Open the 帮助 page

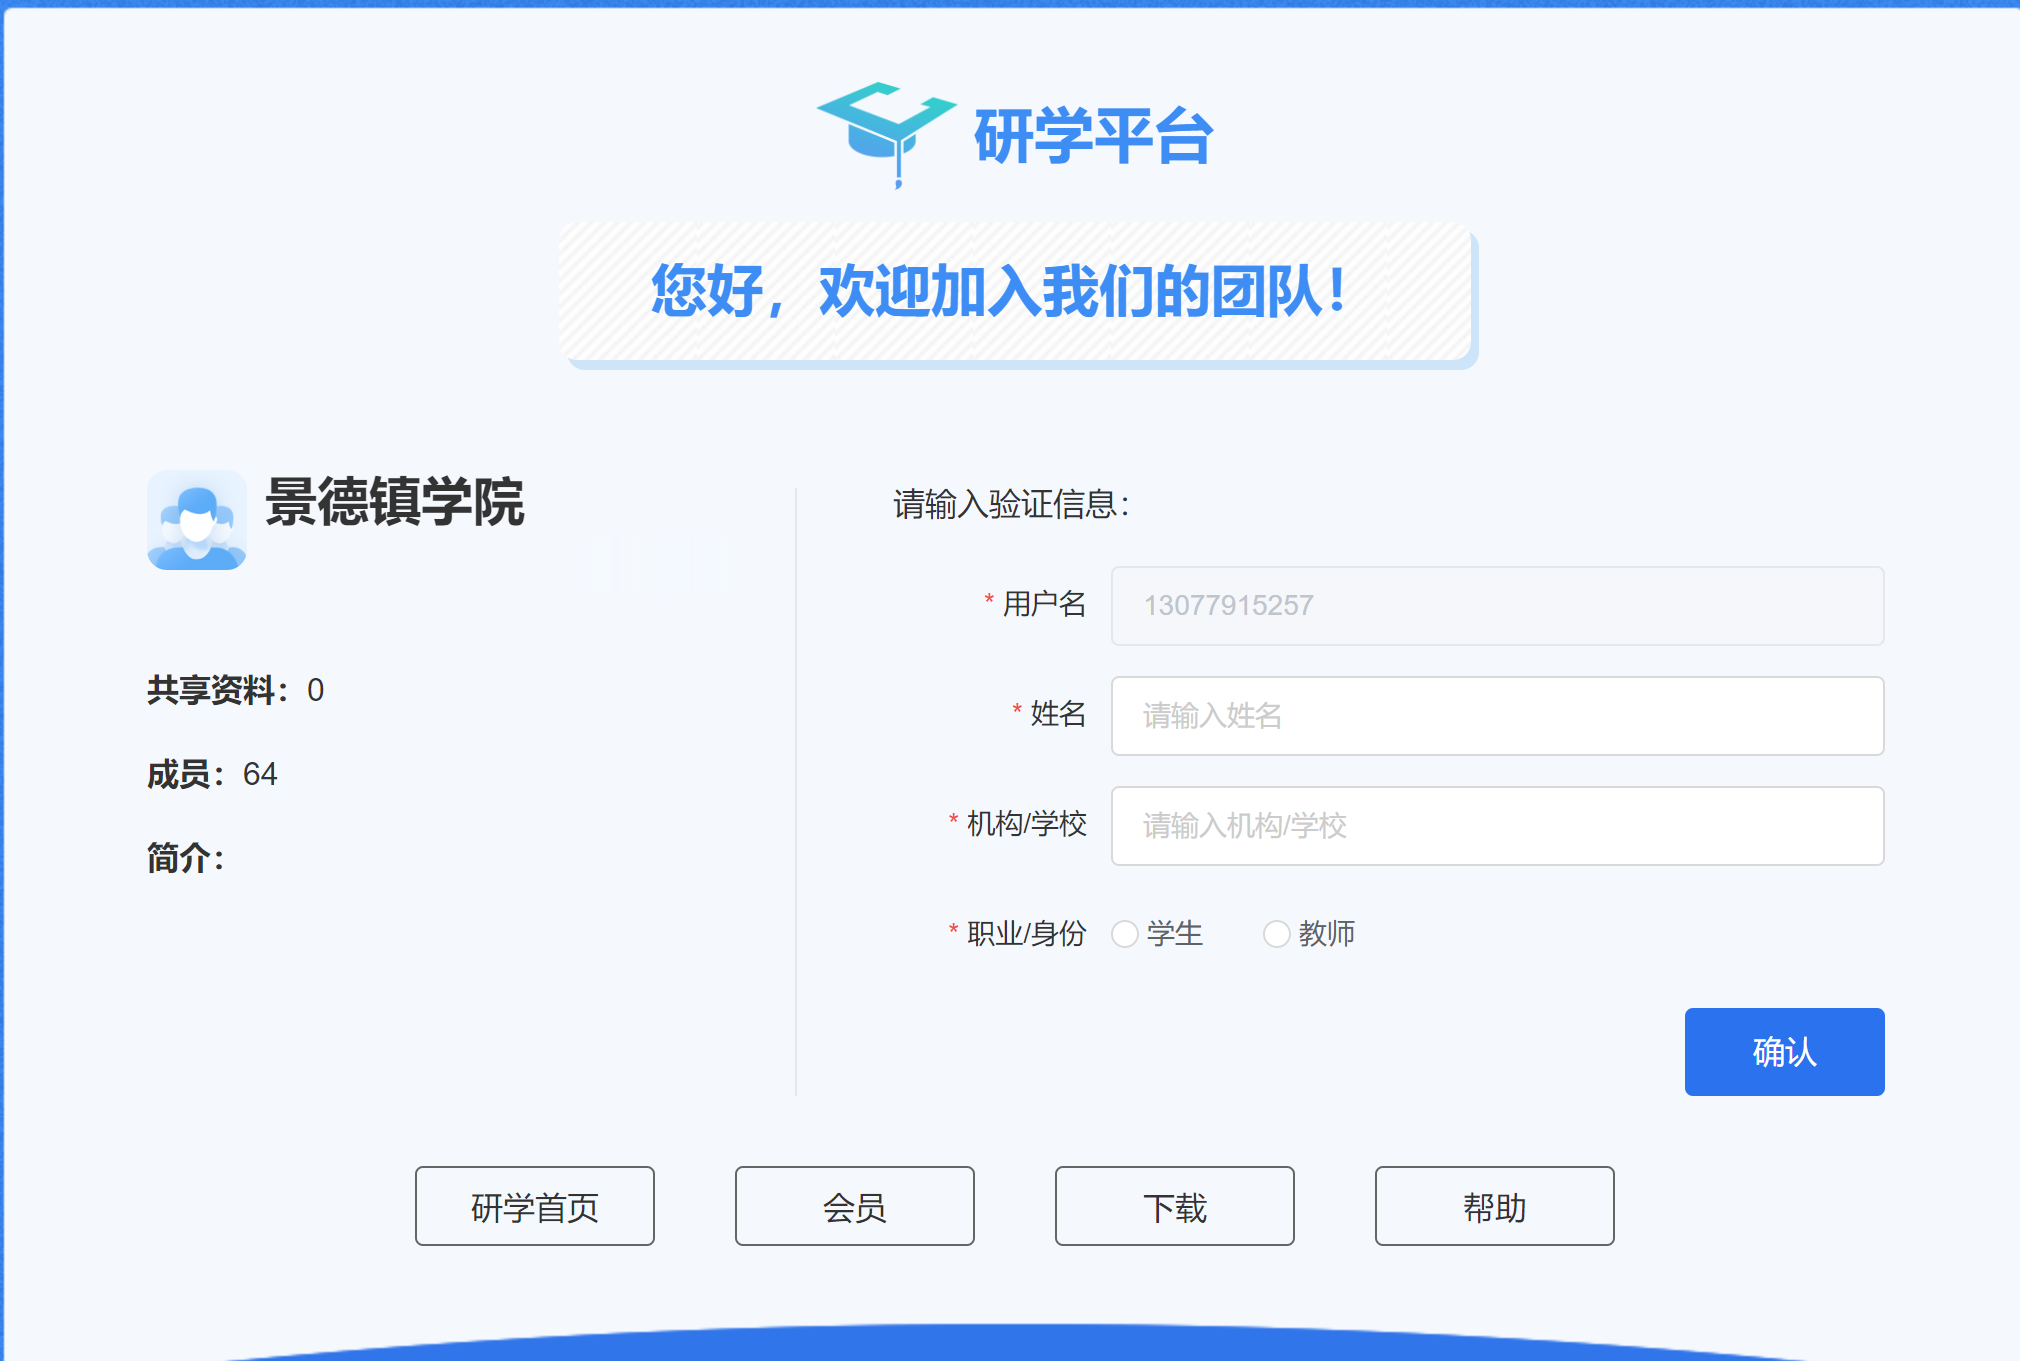tap(1495, 1206)
